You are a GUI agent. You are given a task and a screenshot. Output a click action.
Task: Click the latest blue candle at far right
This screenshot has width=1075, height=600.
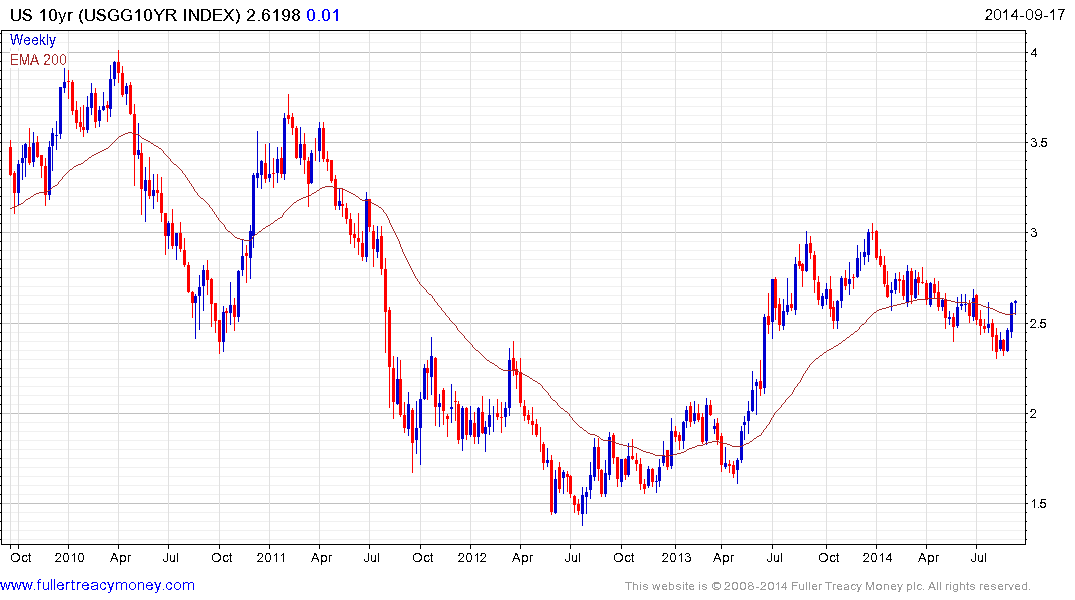point(1015,306)
